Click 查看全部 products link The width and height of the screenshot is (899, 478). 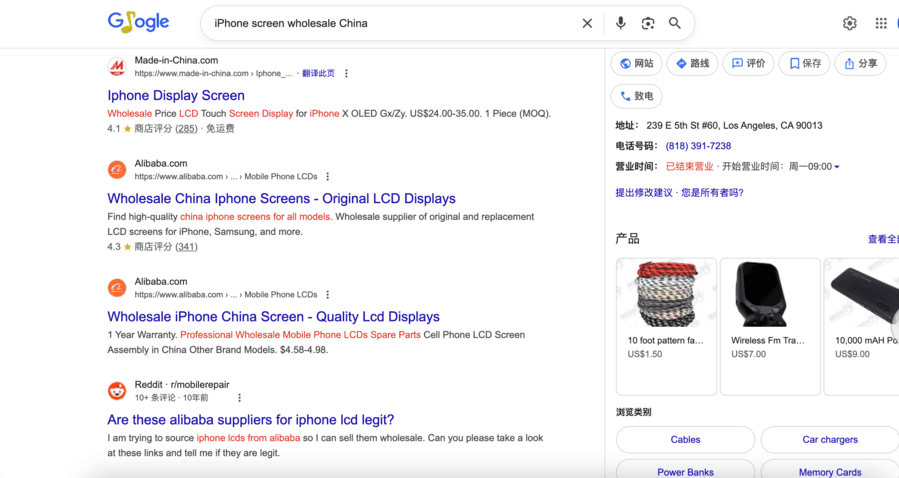coord(884,239)
